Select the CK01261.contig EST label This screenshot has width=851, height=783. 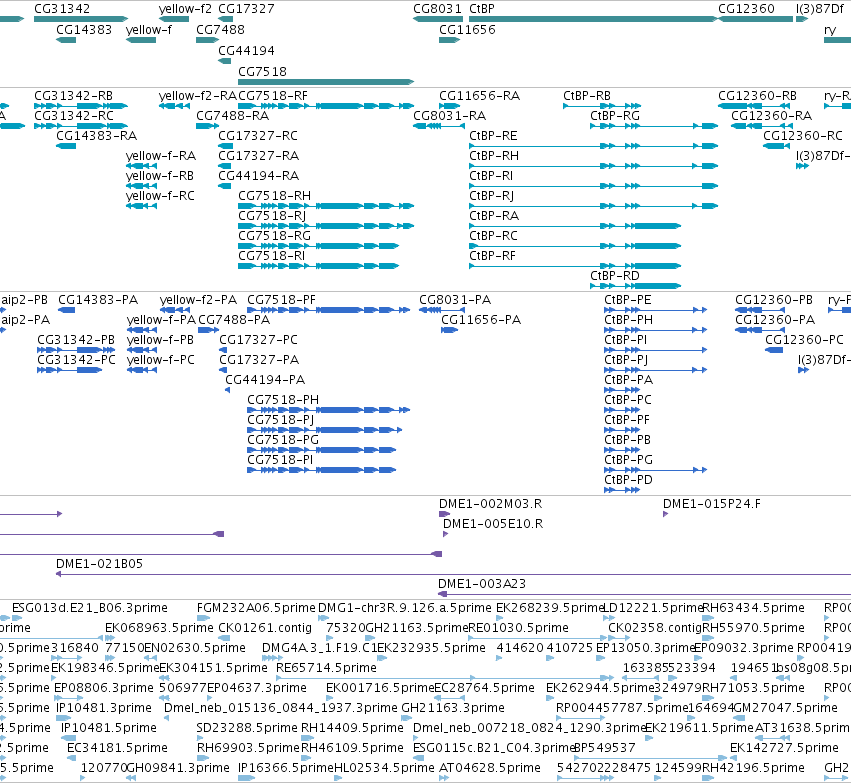[x=265, y=628]
